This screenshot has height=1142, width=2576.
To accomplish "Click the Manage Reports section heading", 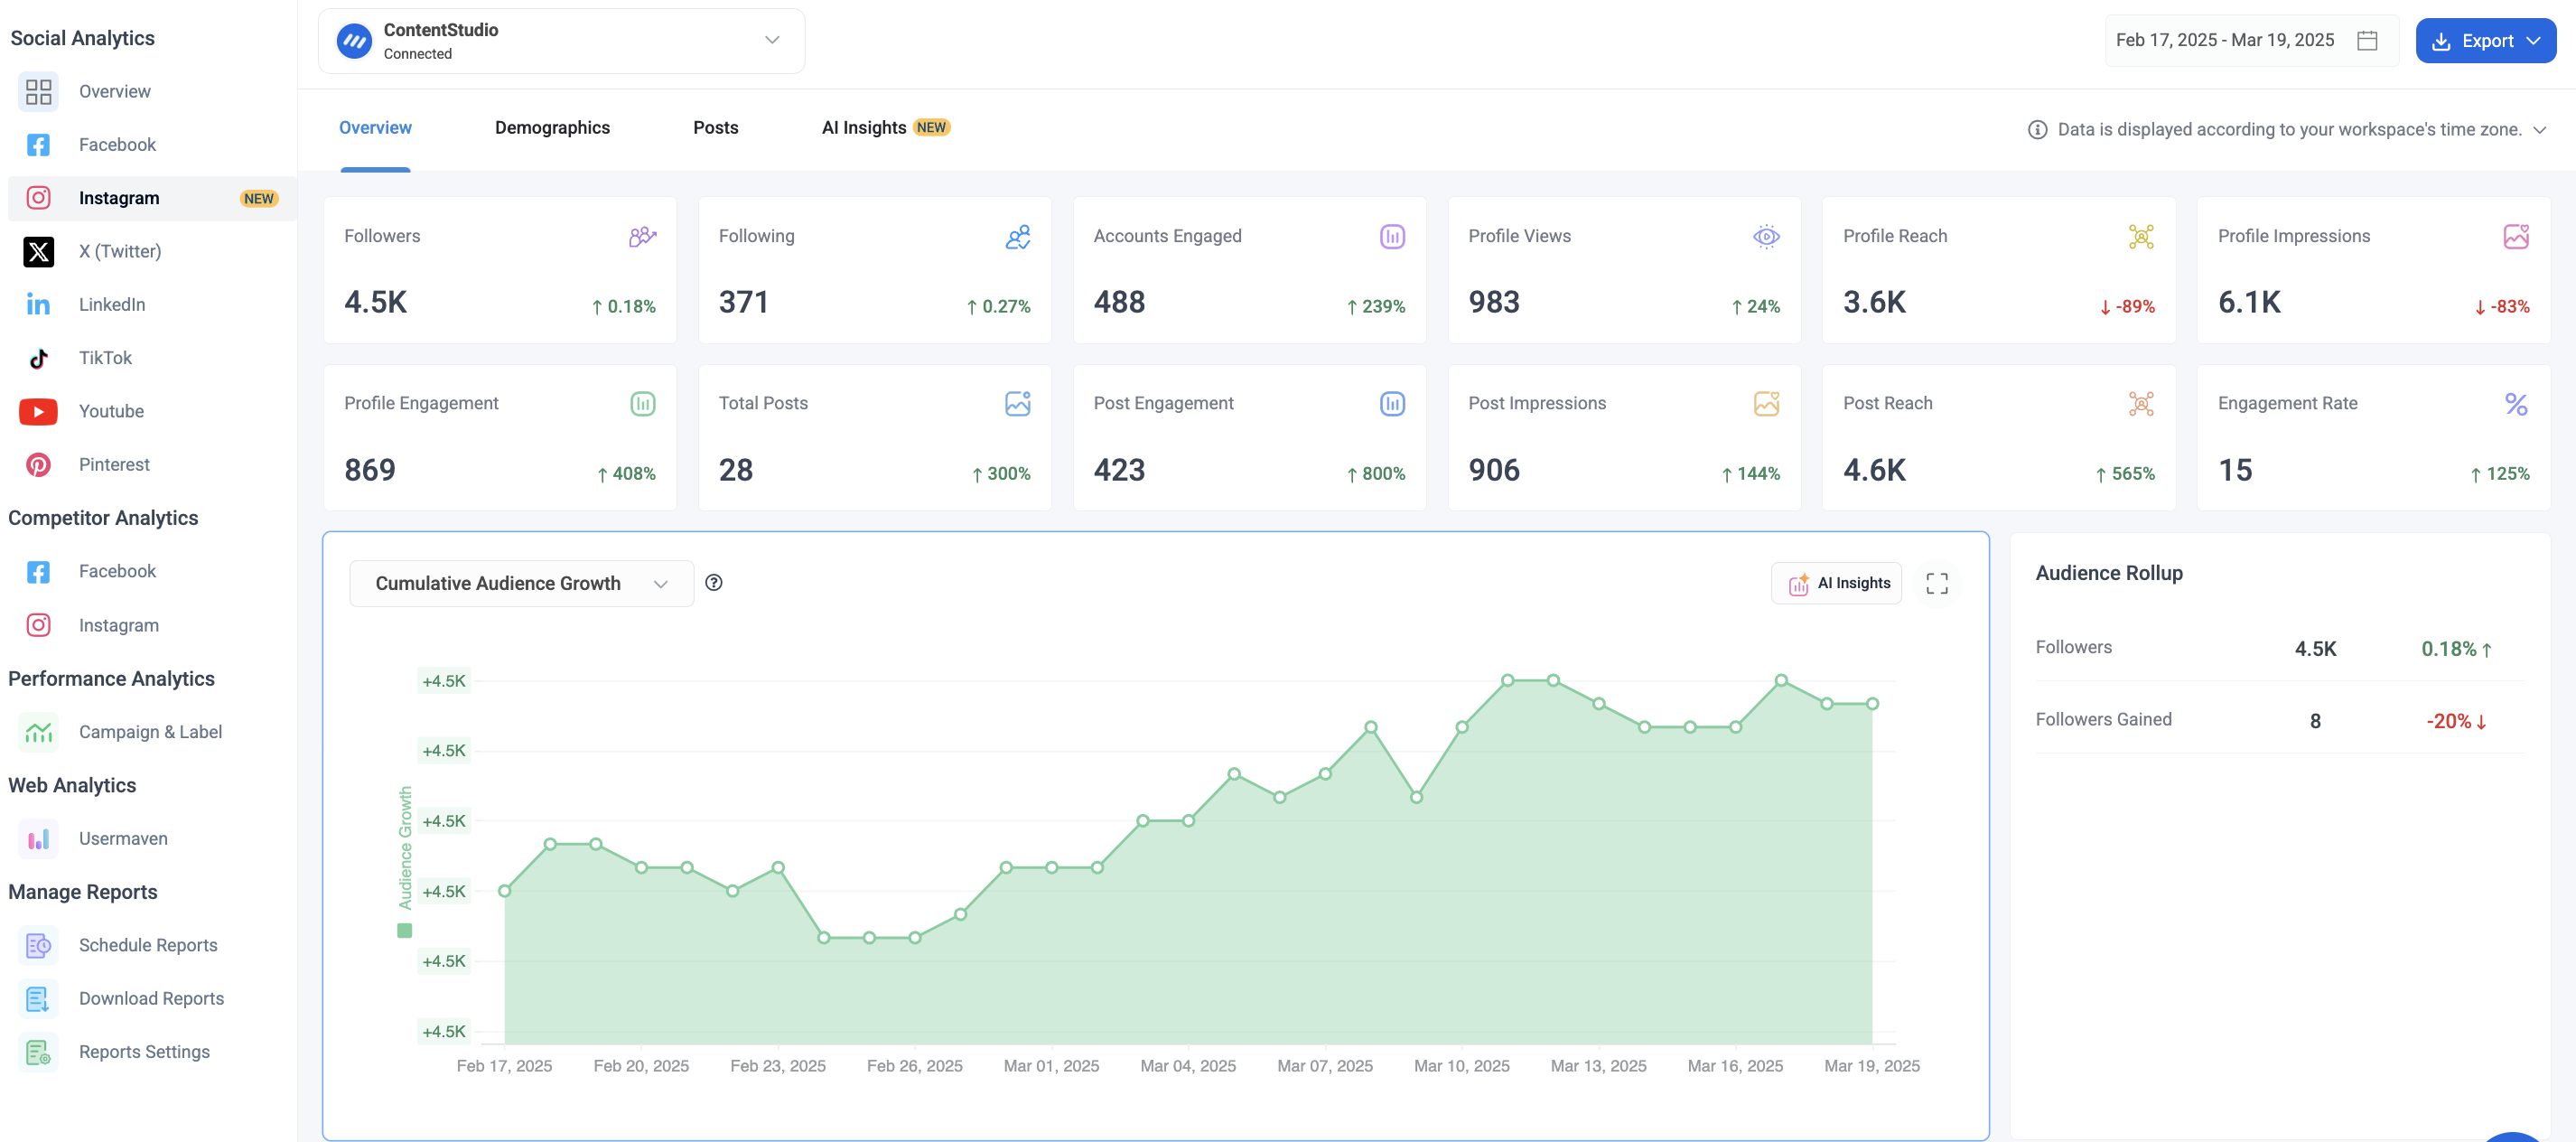I will coord(82,892).
